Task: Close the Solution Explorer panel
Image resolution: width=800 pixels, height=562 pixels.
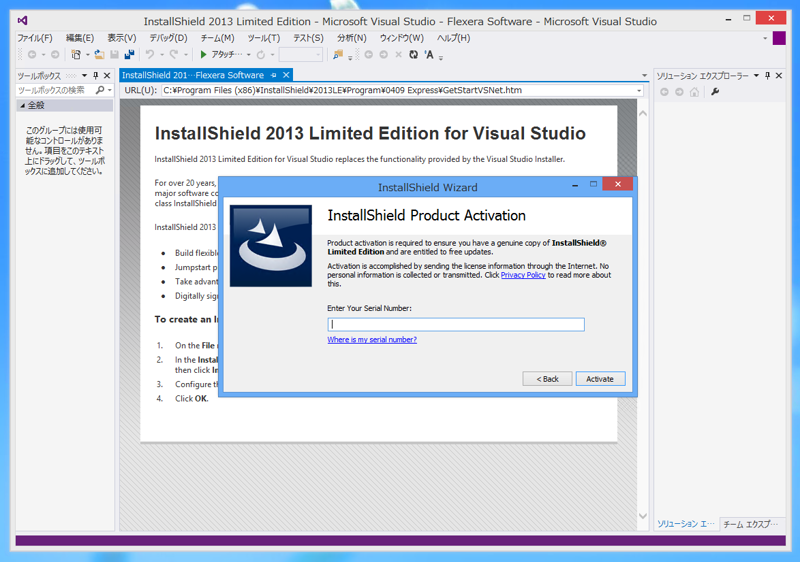Action: [x=779, y=75]
